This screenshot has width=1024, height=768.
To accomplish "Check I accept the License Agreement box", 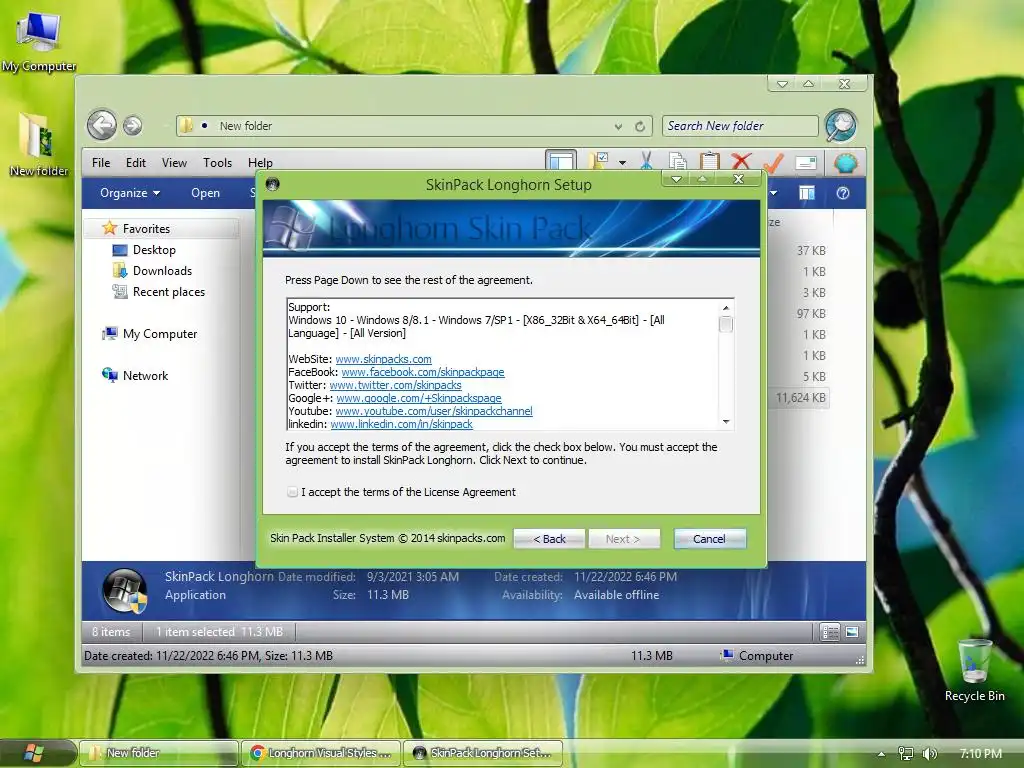I will click(293, 492).
